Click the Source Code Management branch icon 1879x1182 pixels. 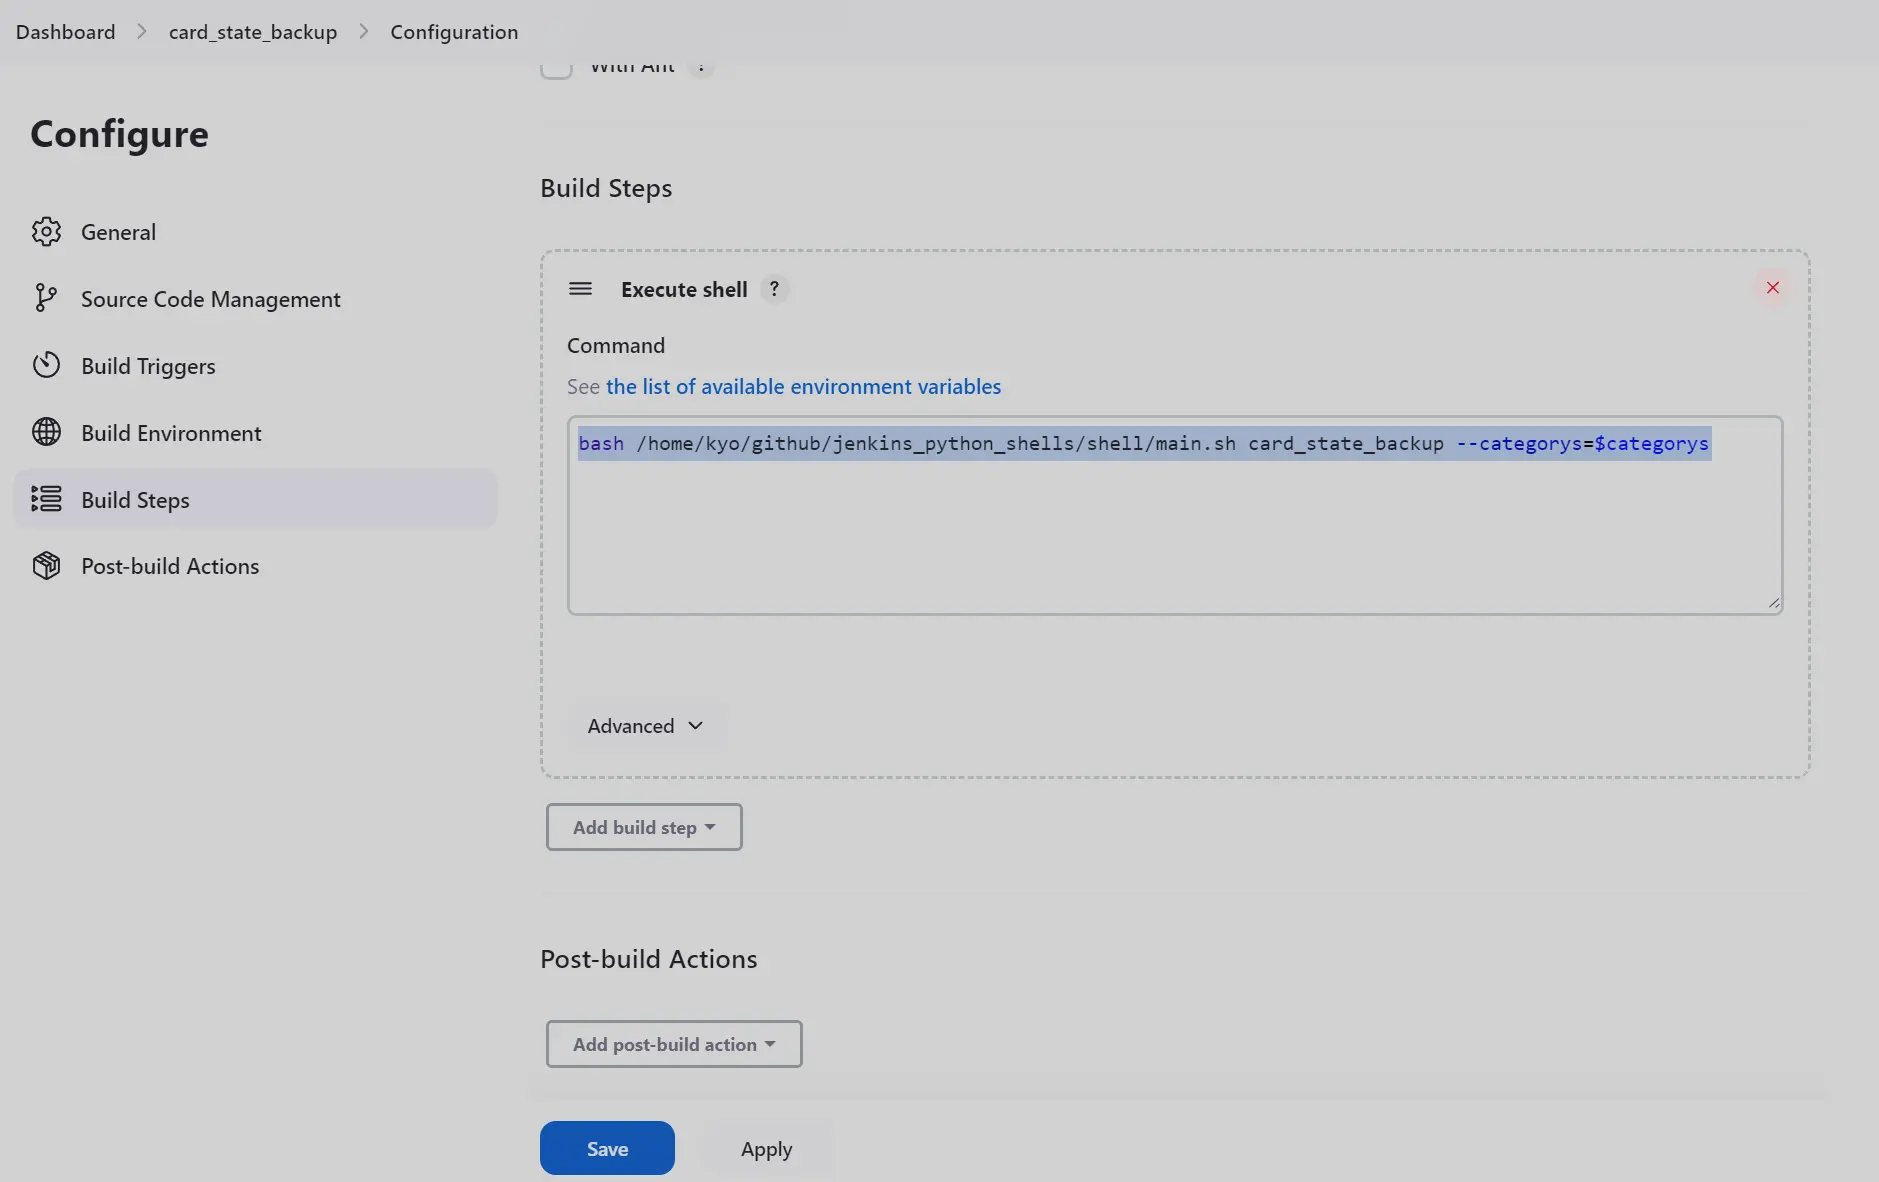pyautogui.click(x=46, y=298)
